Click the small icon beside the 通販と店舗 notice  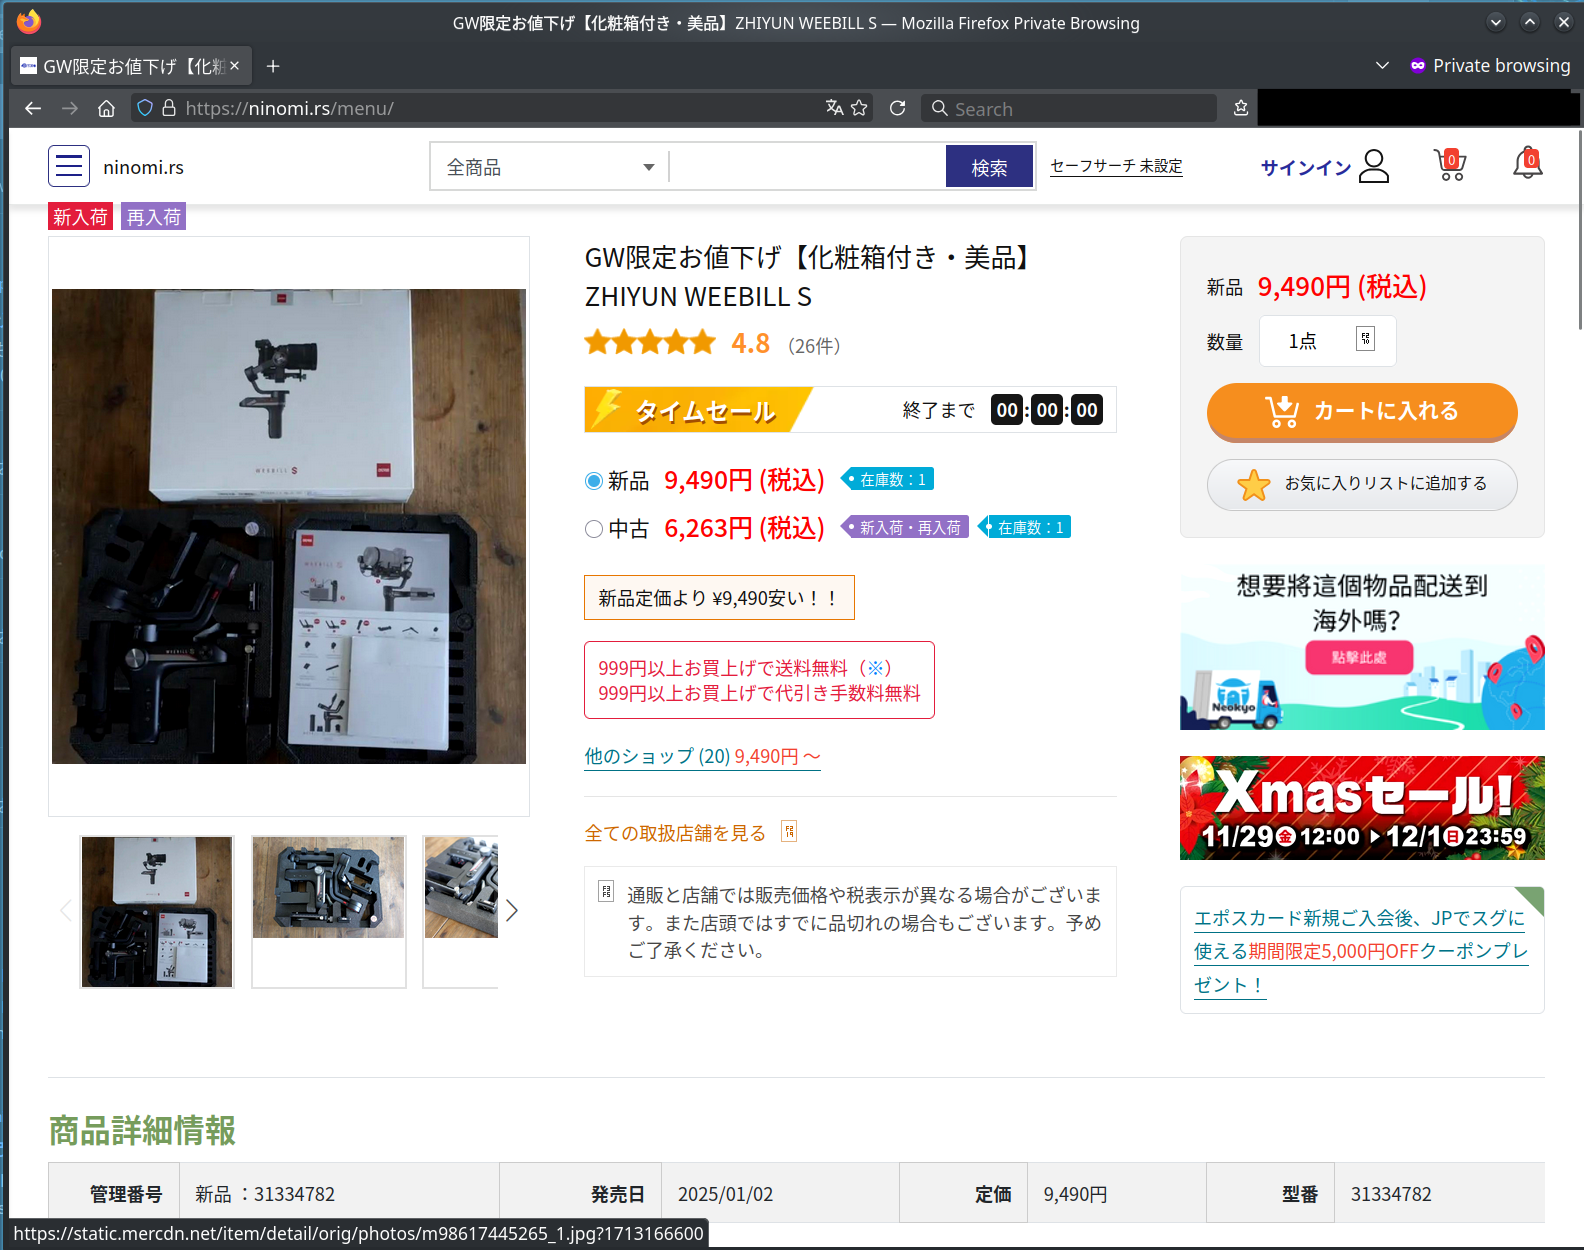click(x=606, y=891)
